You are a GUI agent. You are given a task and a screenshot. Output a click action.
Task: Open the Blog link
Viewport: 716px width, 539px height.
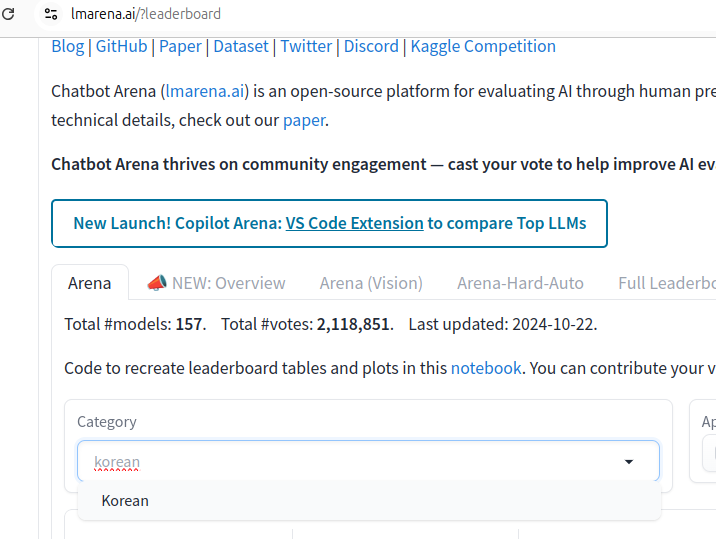click(68, 46)
